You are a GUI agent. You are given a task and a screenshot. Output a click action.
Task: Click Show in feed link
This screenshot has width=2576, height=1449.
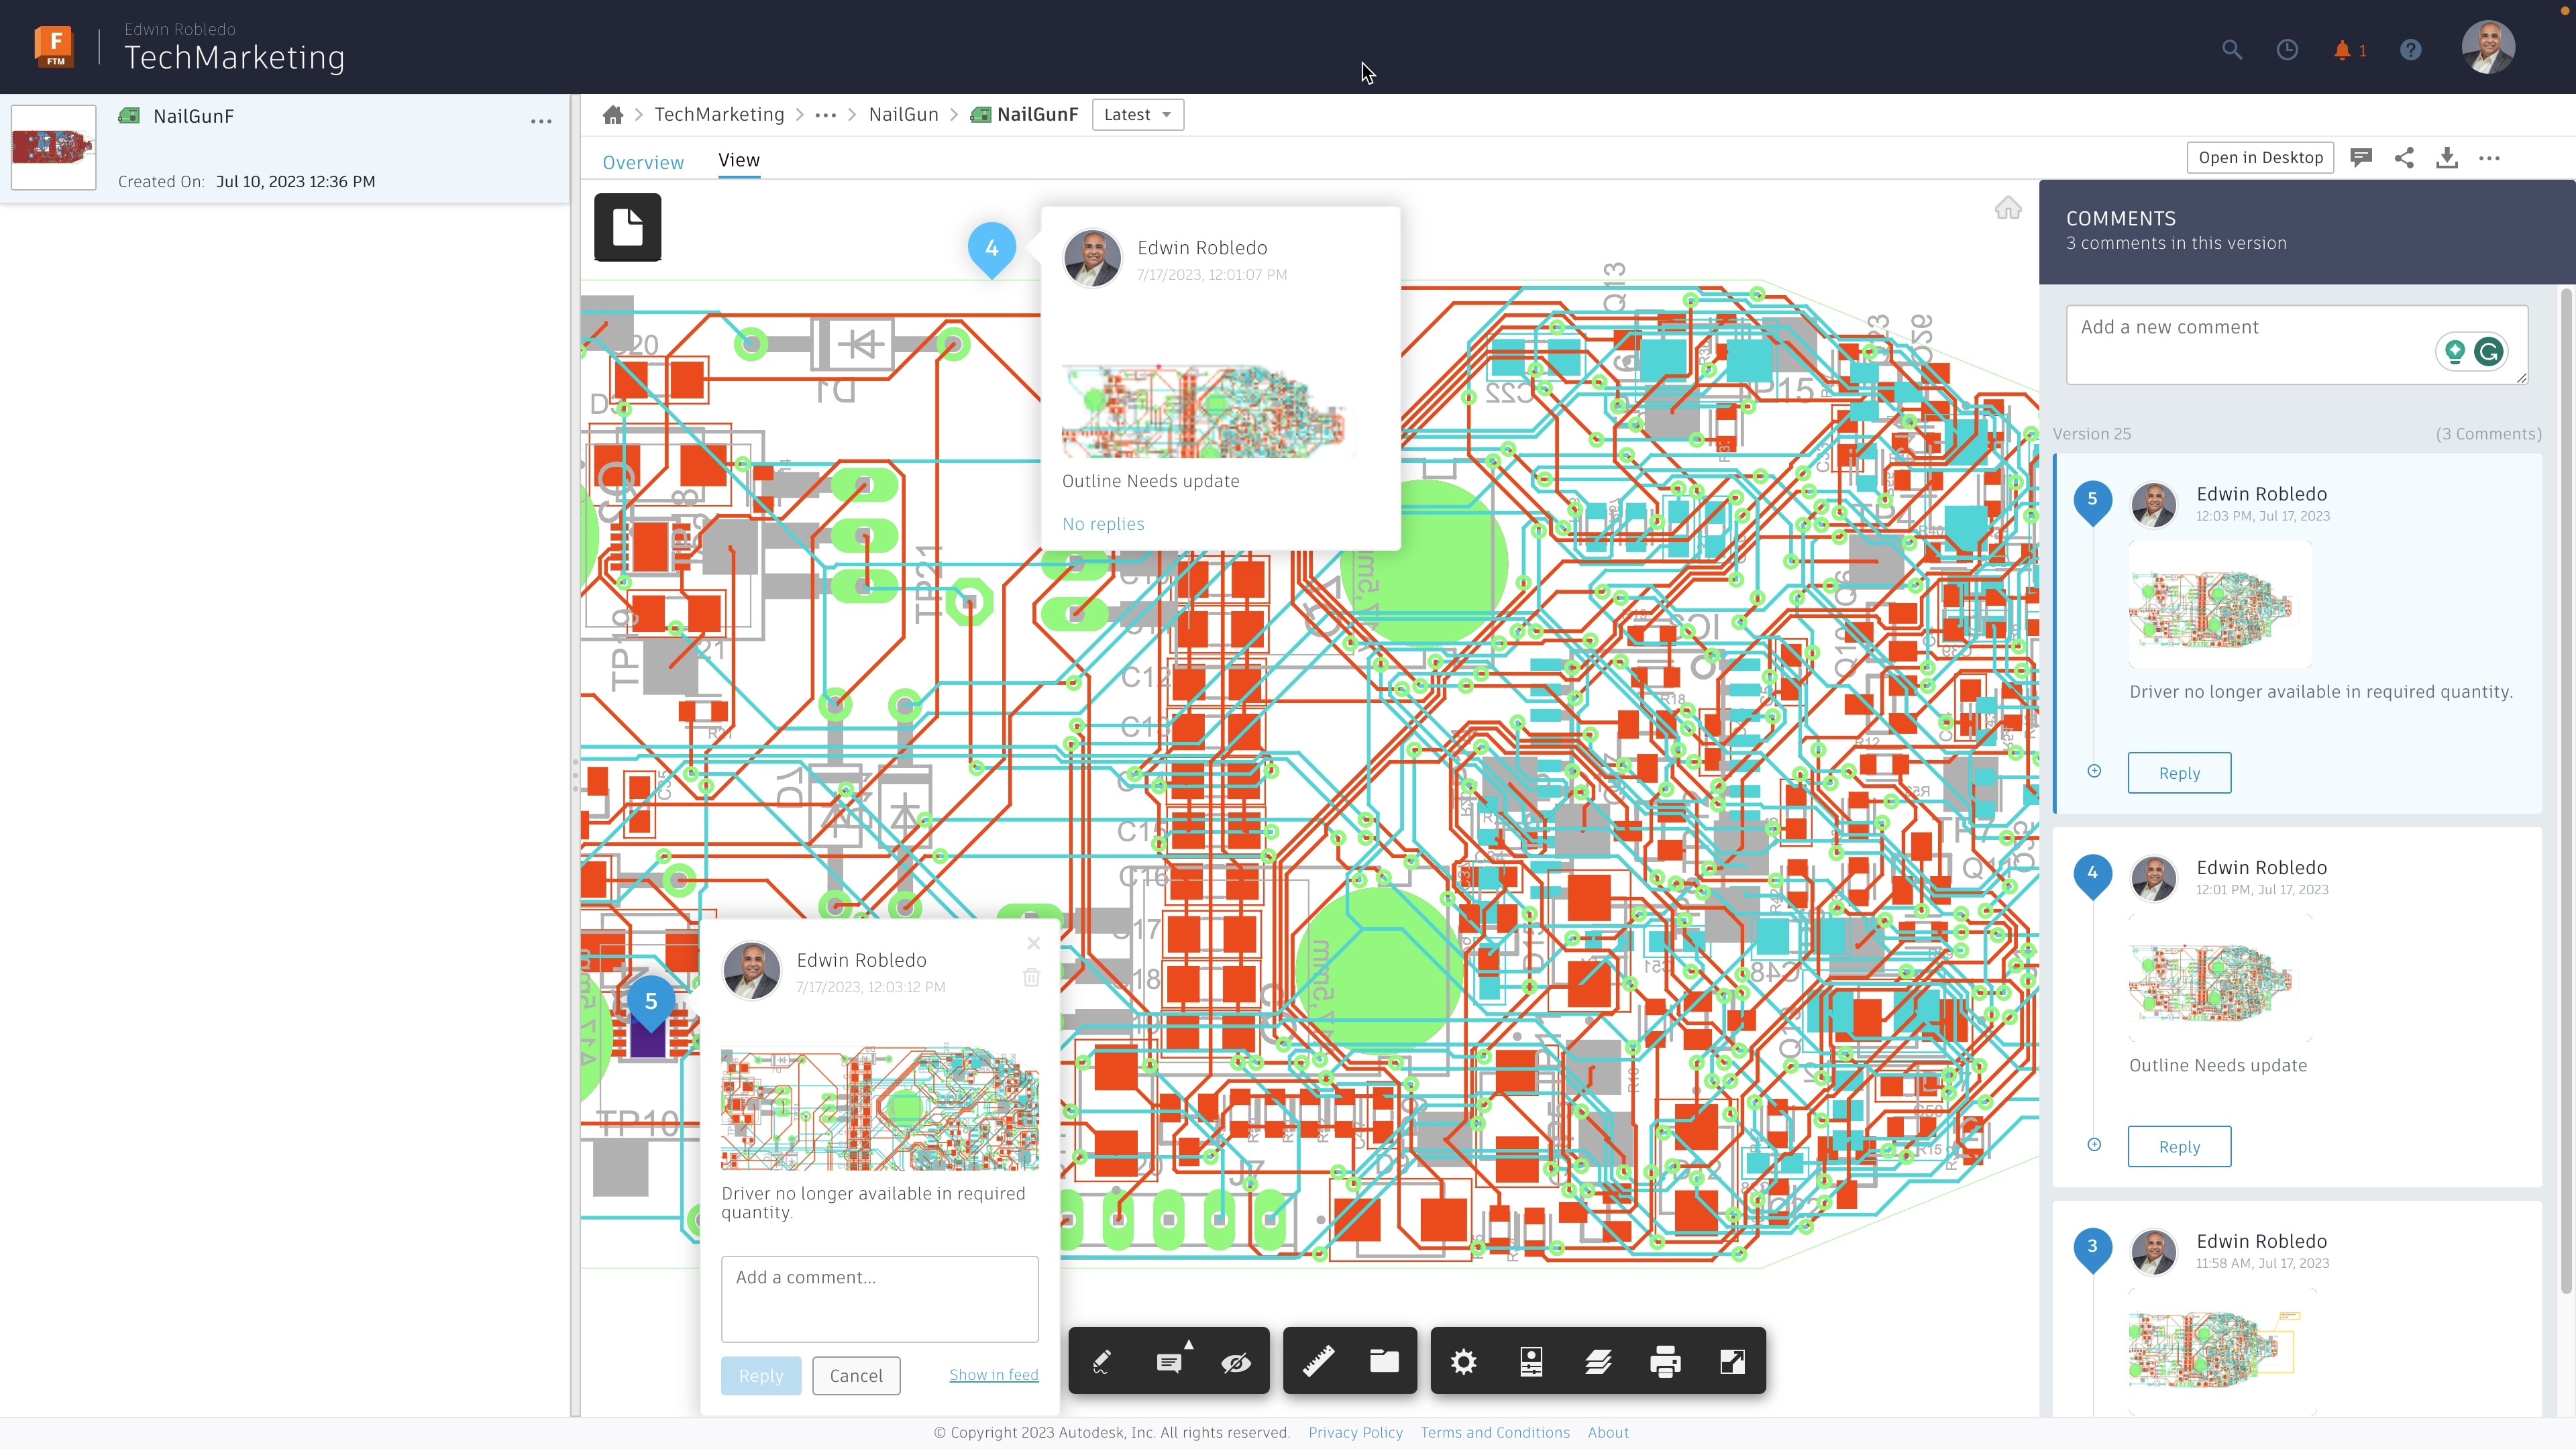tap(993, 1375)
